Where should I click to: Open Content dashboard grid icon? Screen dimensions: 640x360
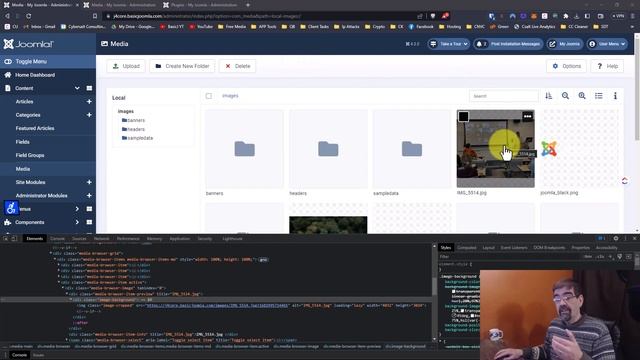pos(89,88)
